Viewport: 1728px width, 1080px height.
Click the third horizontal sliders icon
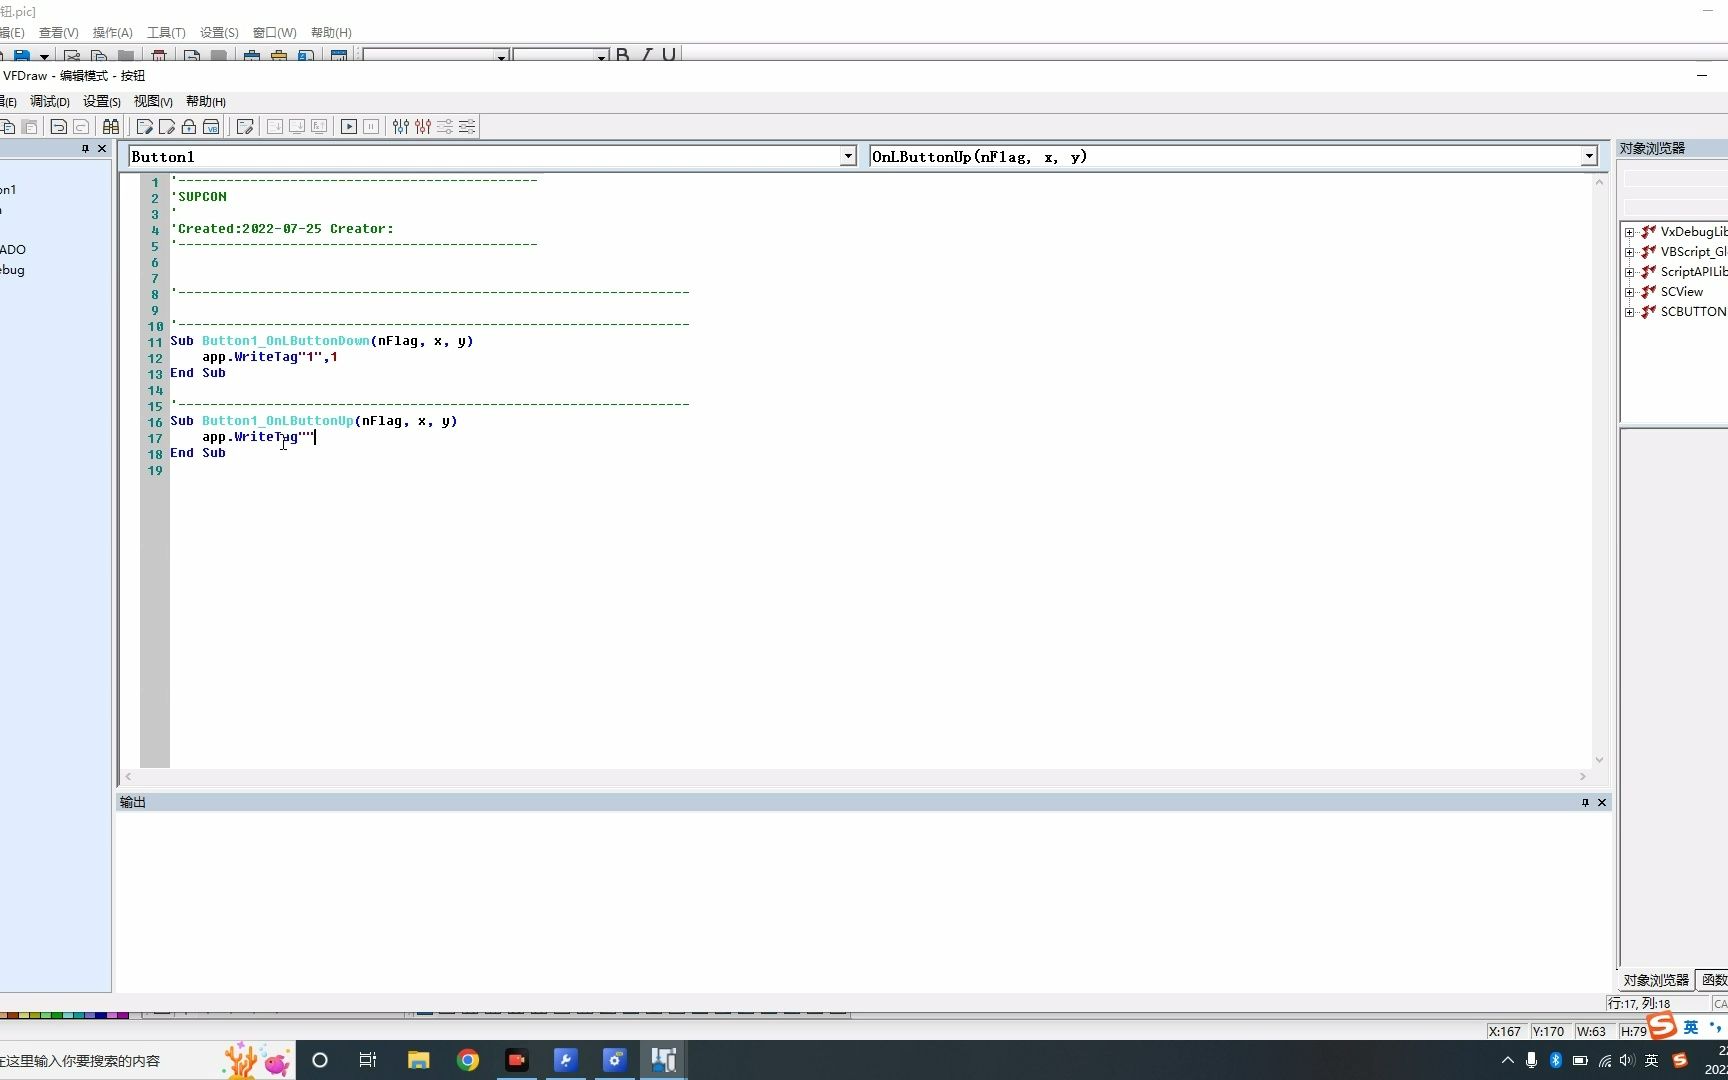tap(445, 127)
